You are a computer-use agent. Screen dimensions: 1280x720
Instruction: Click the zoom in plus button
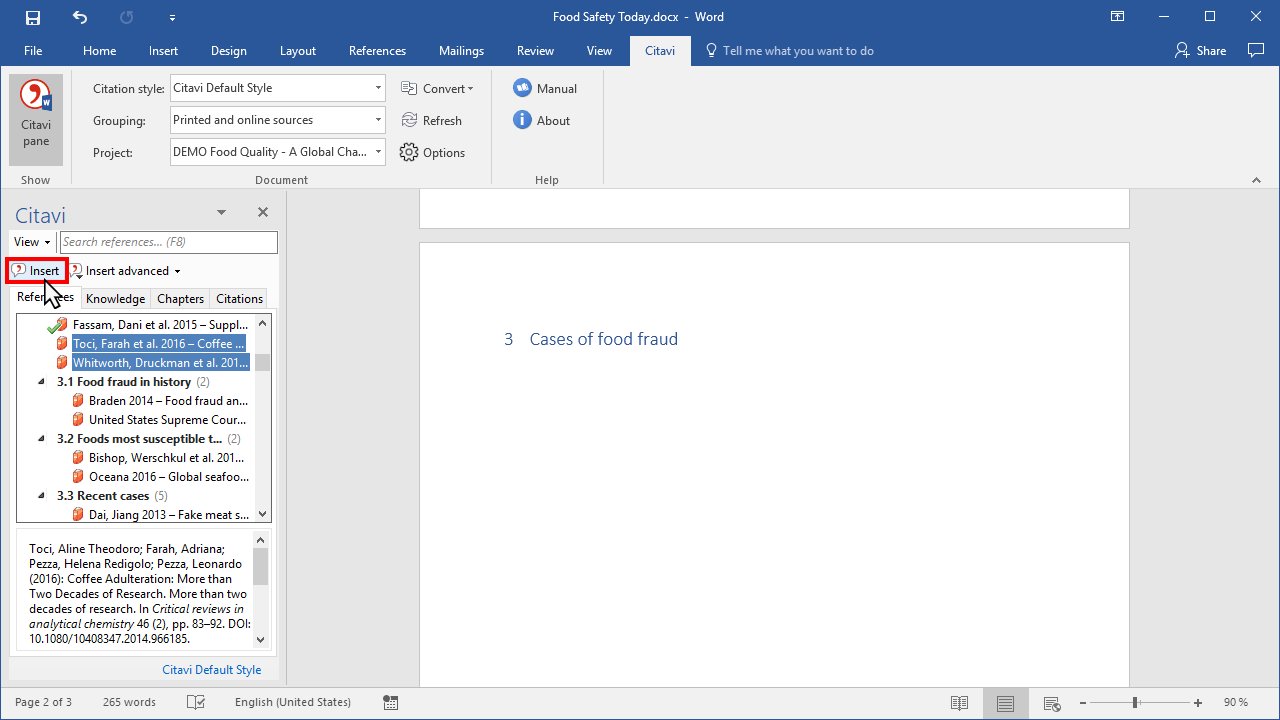click(x=1198, y=703)
